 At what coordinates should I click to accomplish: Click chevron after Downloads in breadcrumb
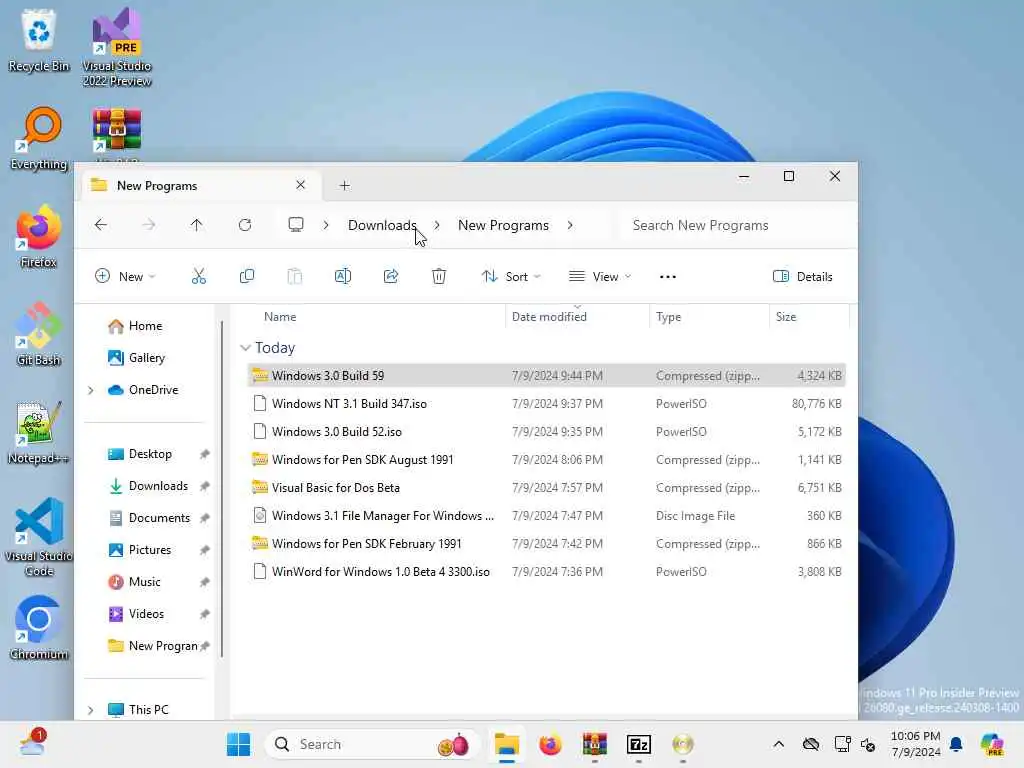point(437,225)
